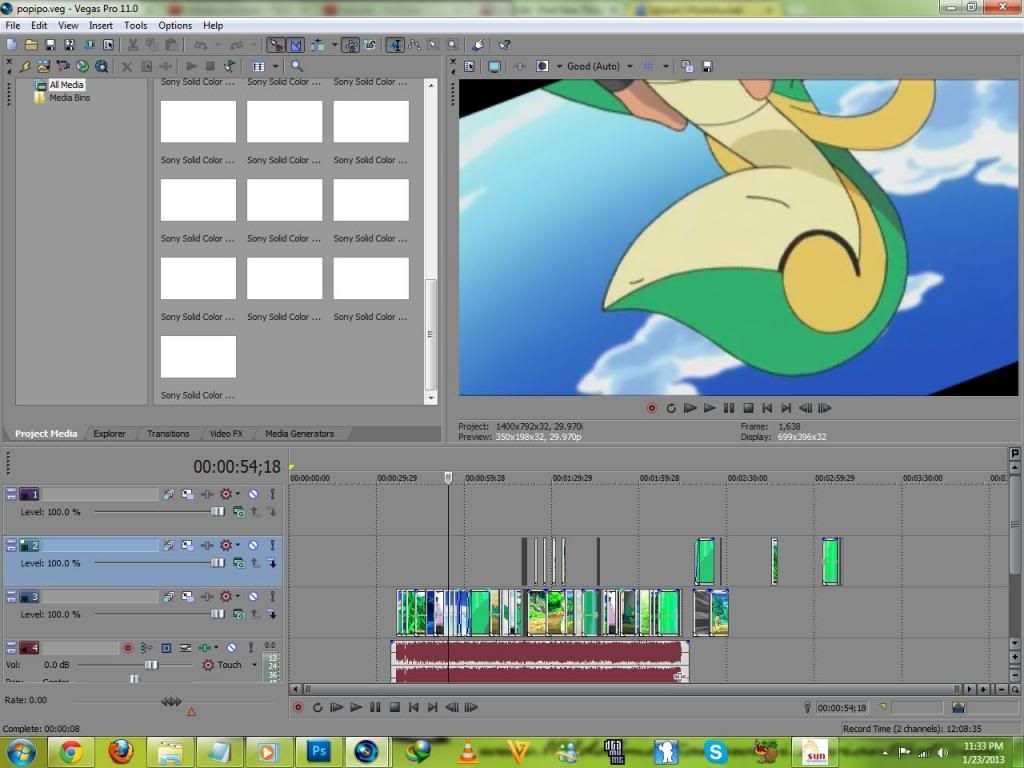Arm audio track 4 for record
Viewport: 1024px width, 768px height.
click(128, 648)
